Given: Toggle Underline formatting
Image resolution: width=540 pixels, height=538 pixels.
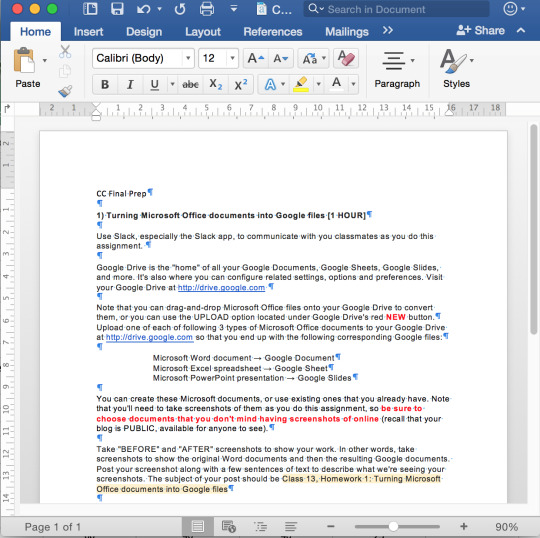Looking at the screenshot, I should pos(155,84).
